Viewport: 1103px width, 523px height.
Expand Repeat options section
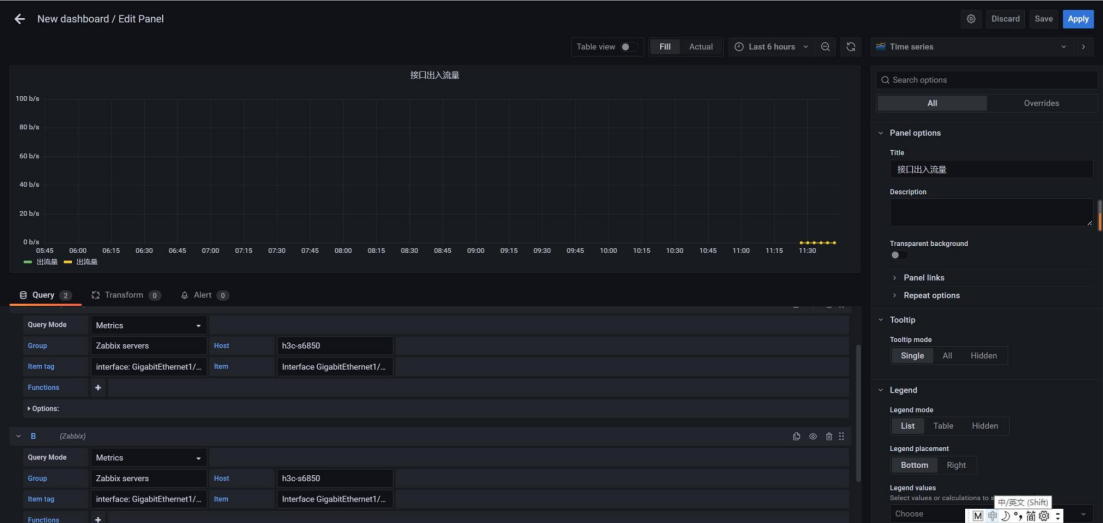[931, 295]
